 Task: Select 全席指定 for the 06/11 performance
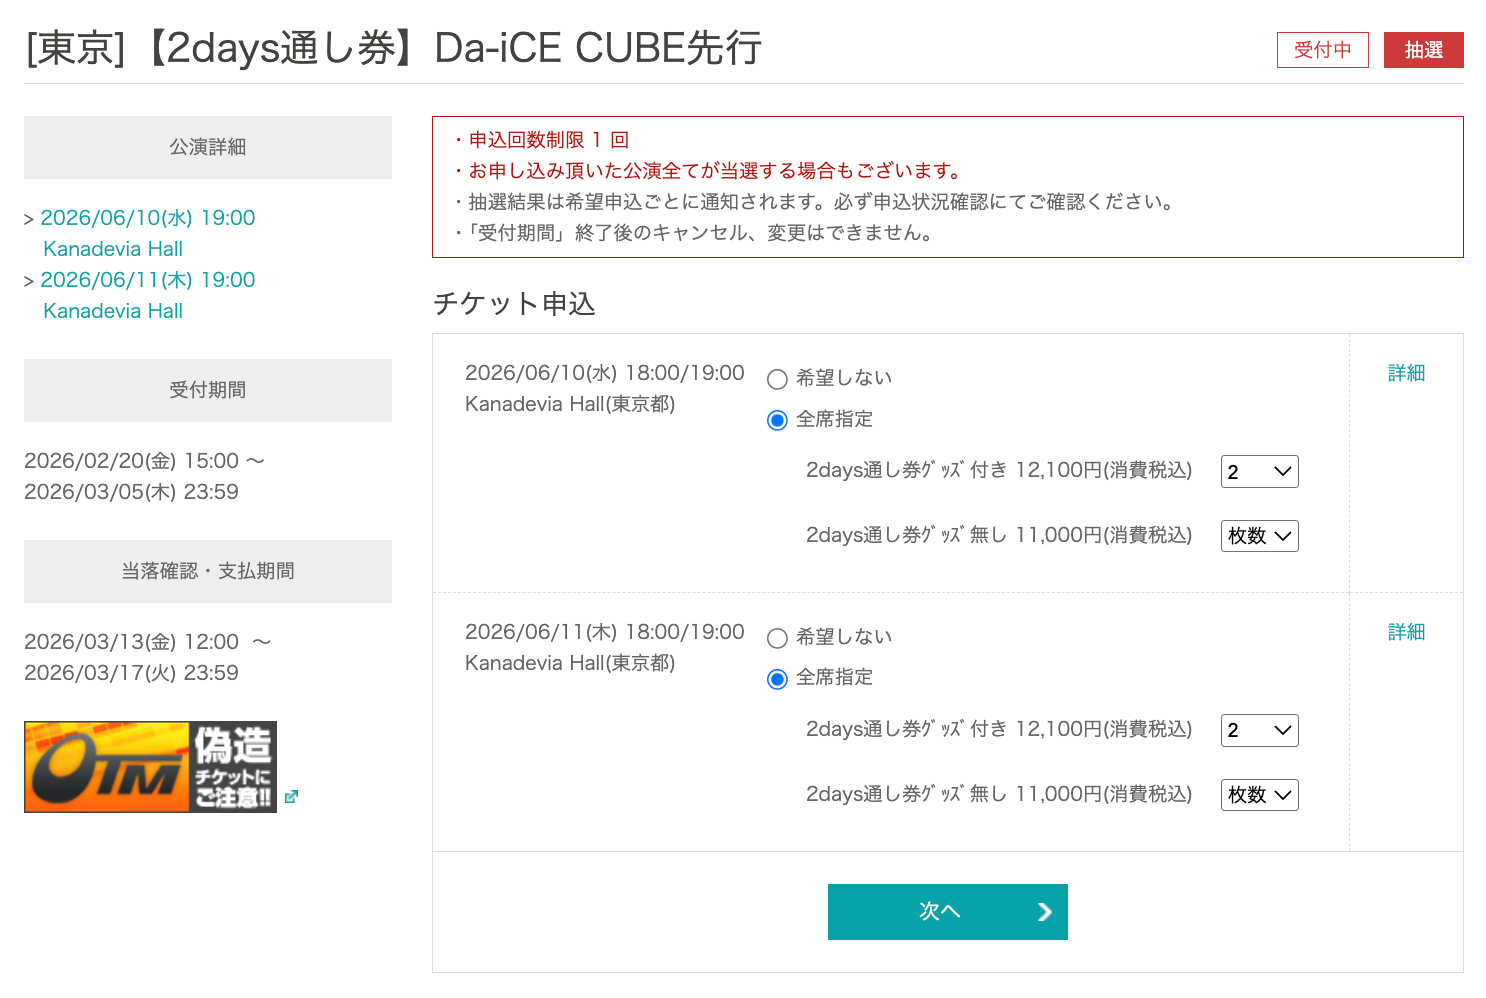tap(777, 679)
